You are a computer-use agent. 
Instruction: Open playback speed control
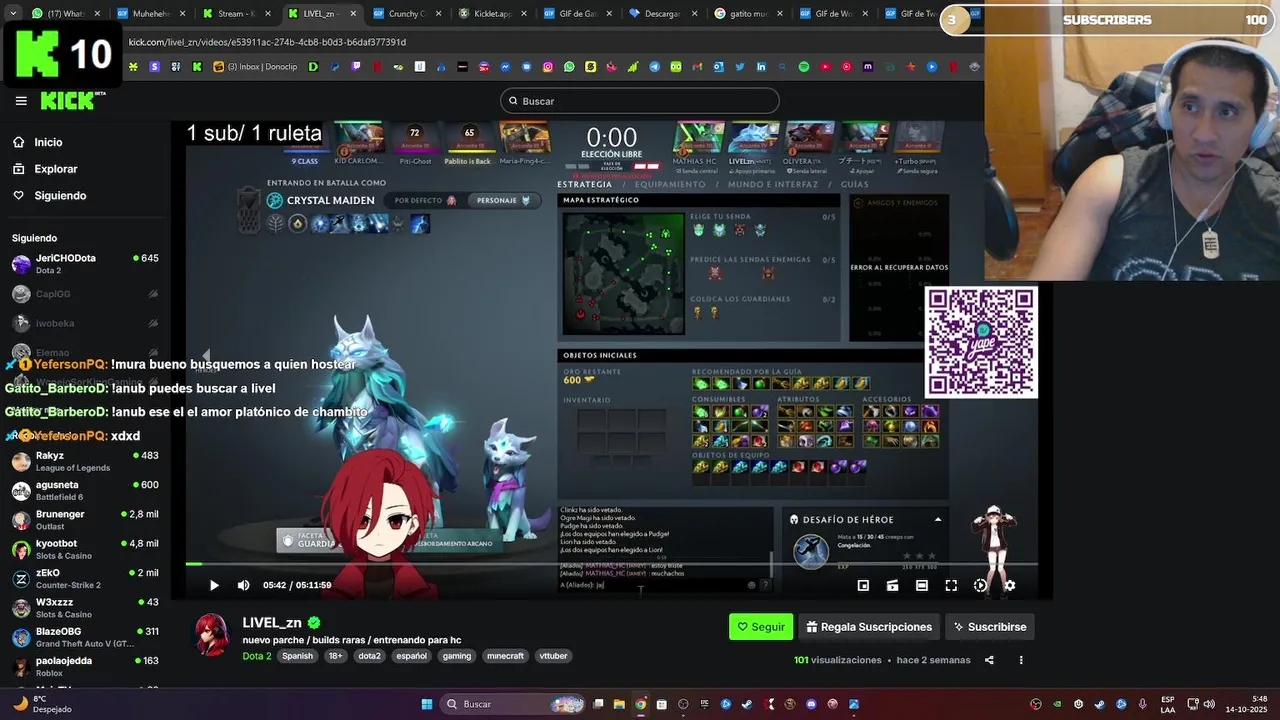[x=980, y=585]
